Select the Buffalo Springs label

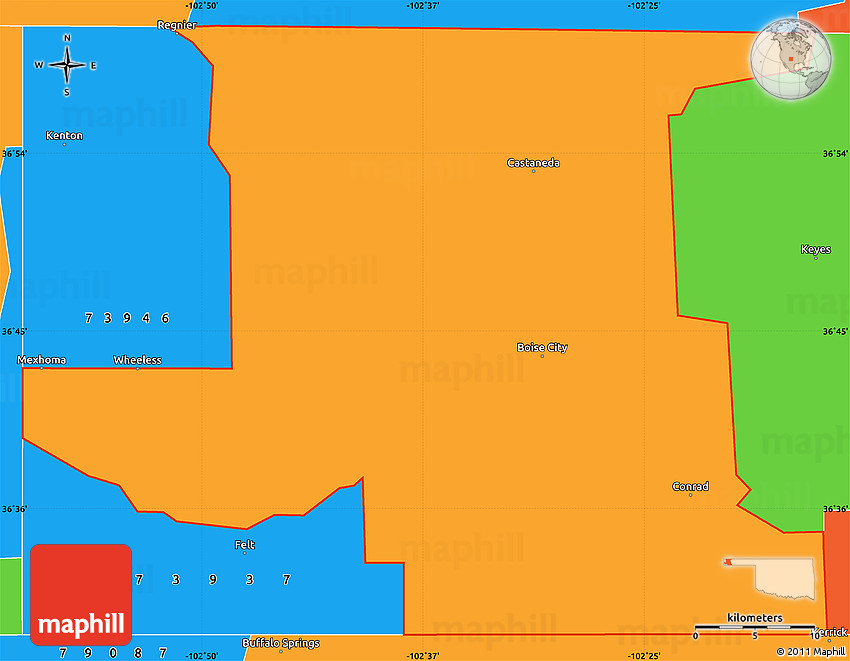point(281,643)
